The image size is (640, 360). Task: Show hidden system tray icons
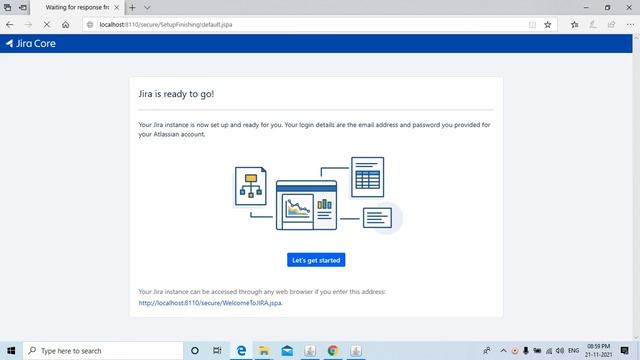(503, 351)
